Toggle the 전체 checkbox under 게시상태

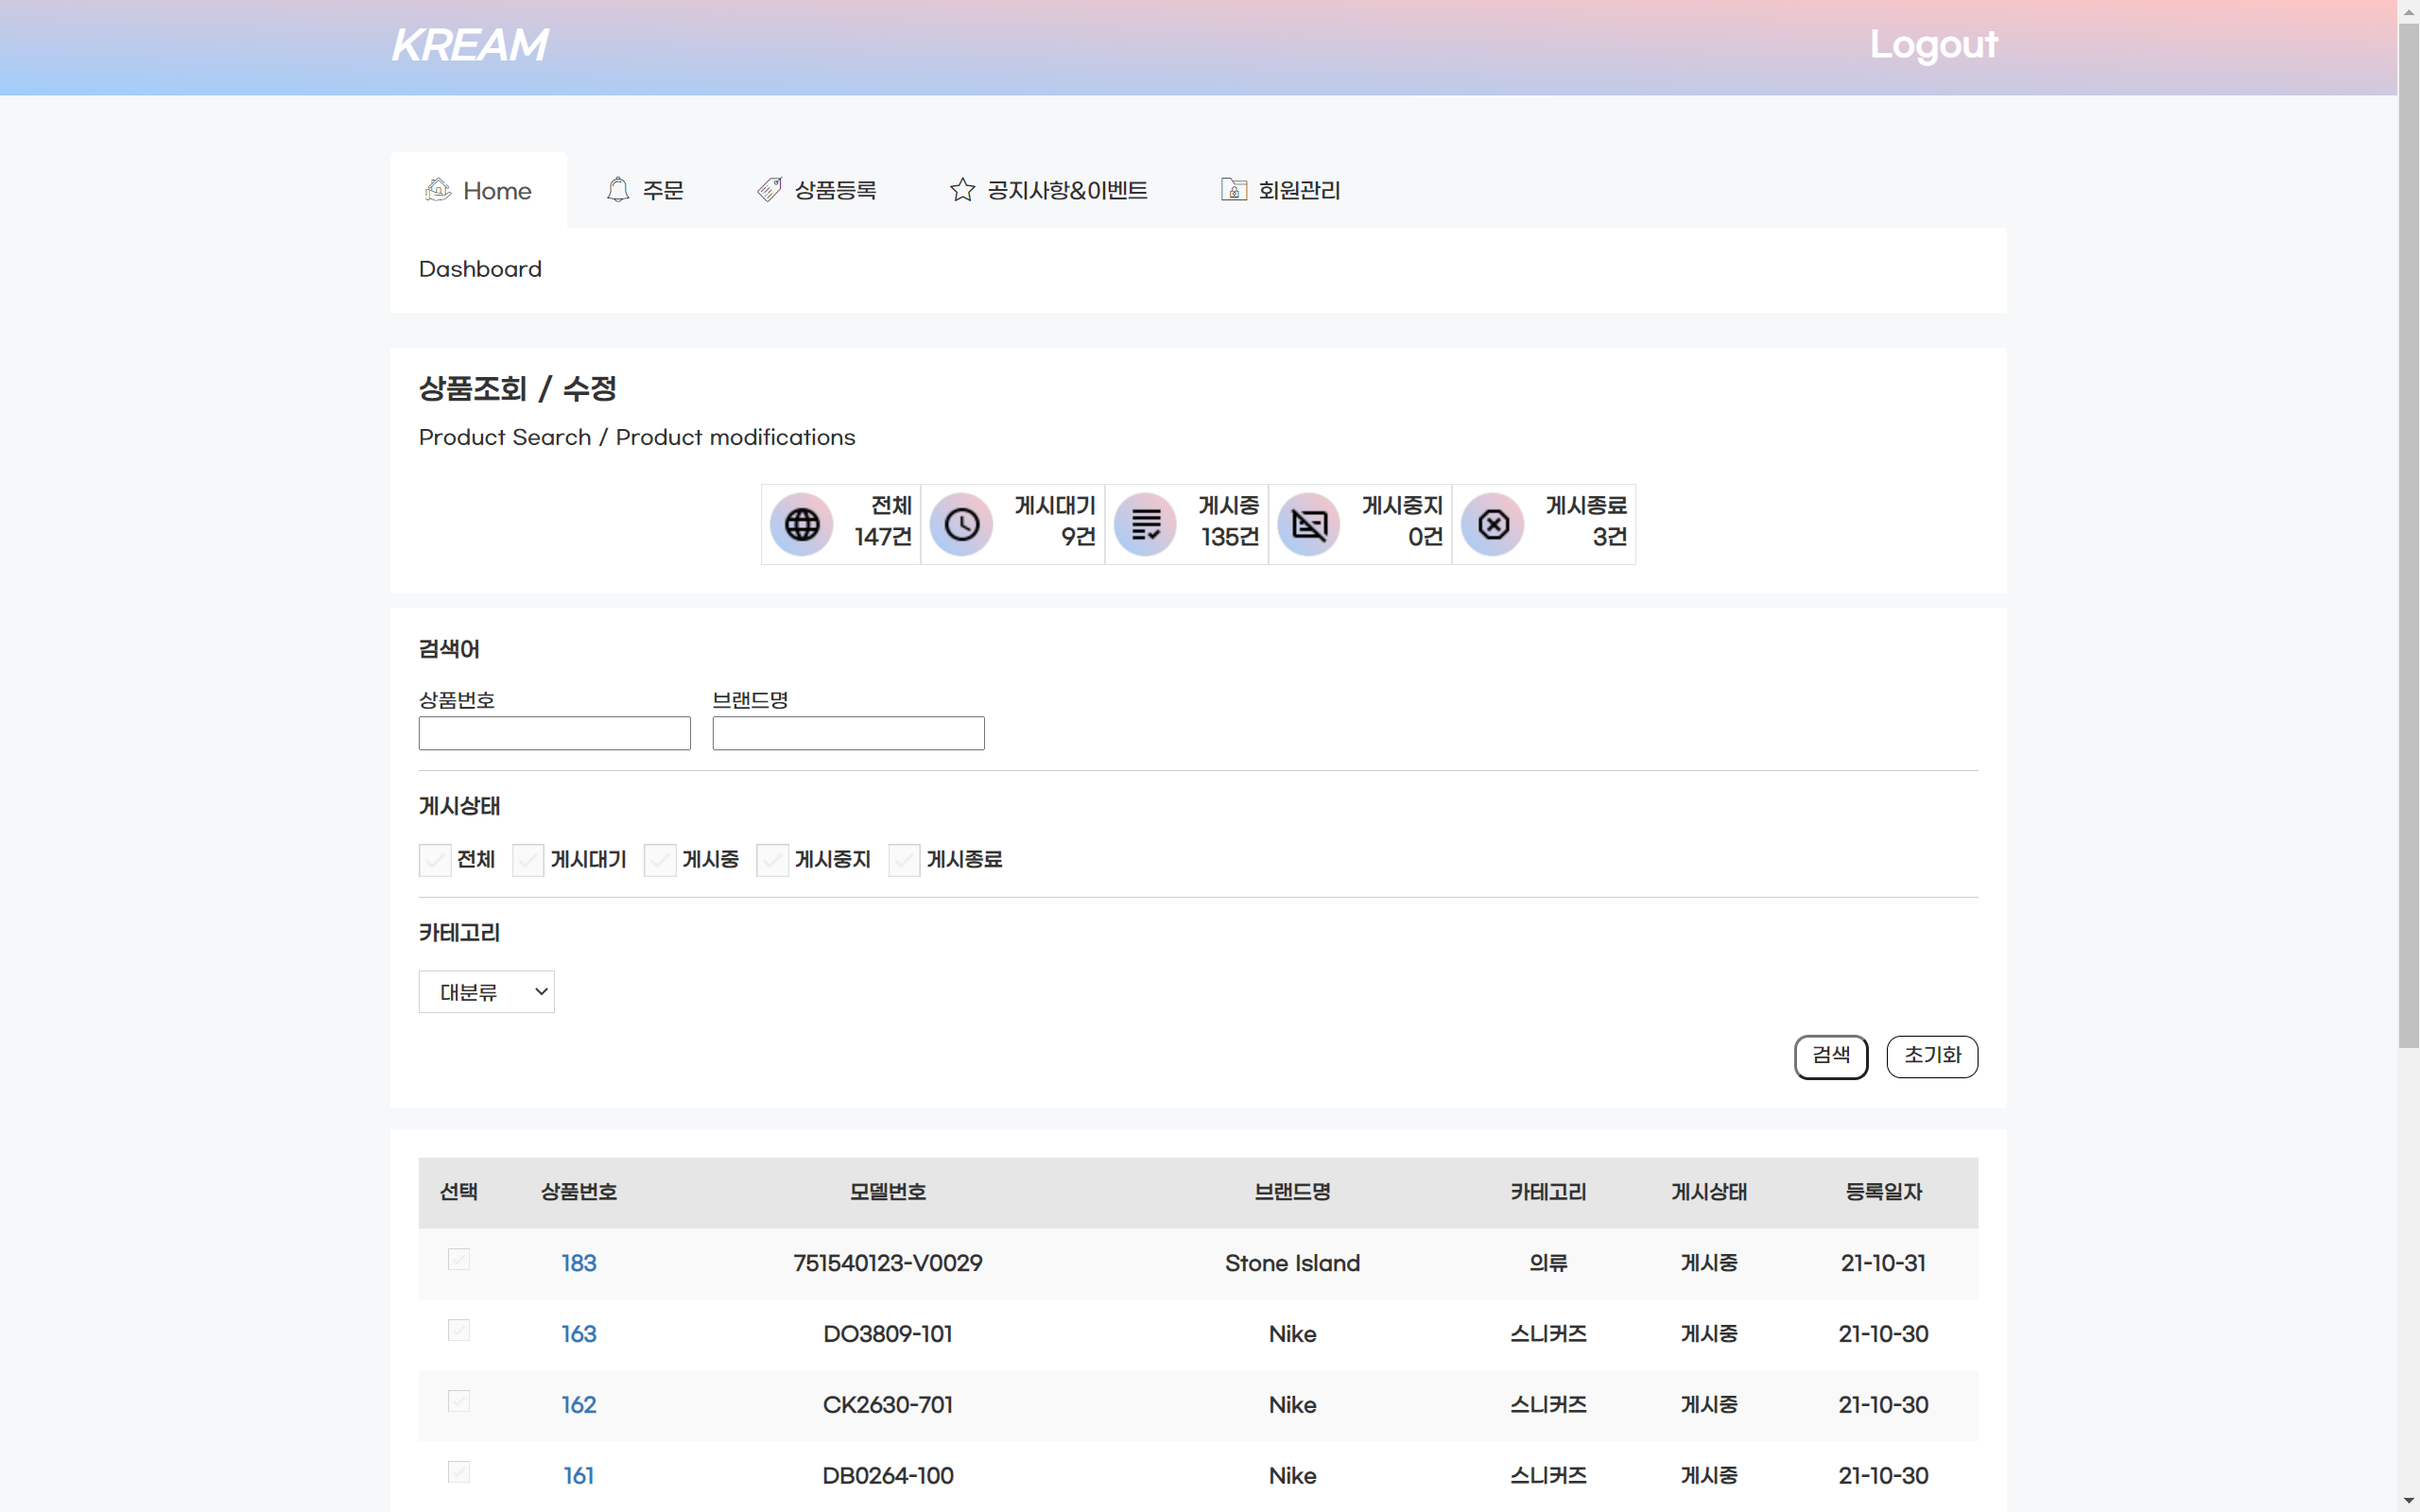point(434,859)
